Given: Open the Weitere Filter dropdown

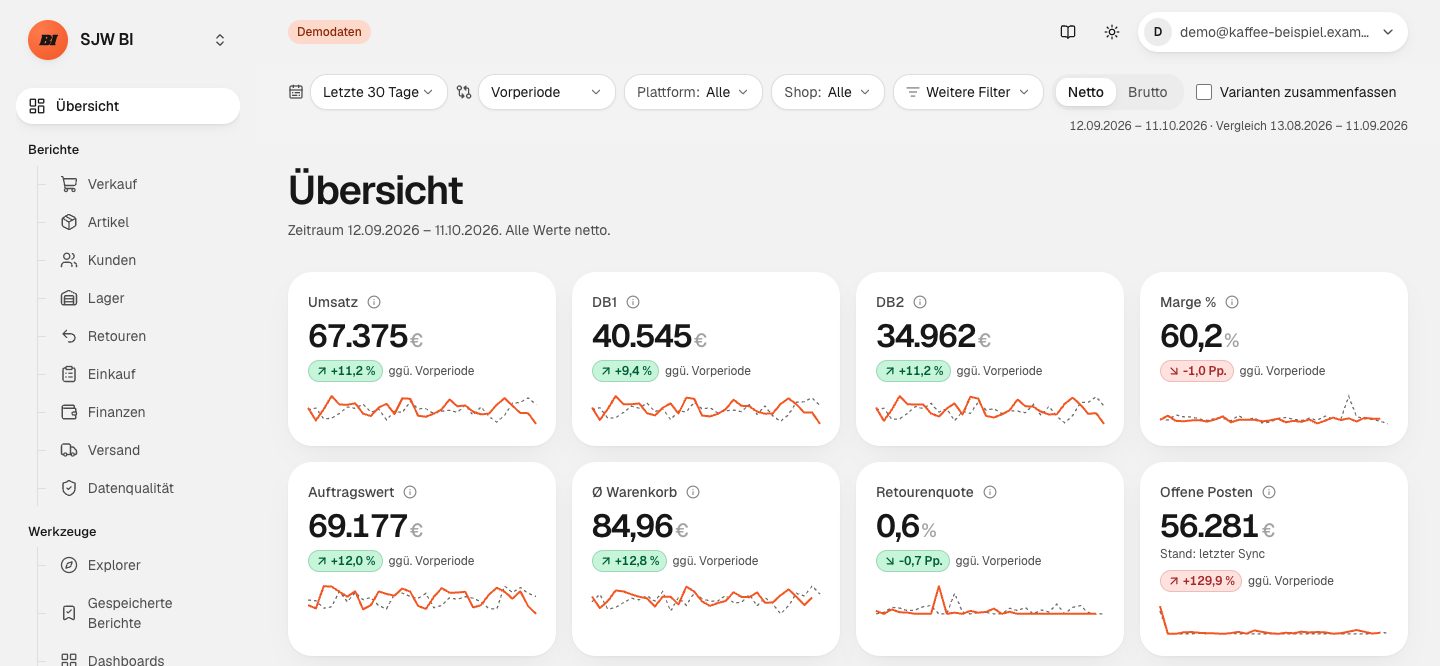Looking at the screenshot, I should point(968,92).
